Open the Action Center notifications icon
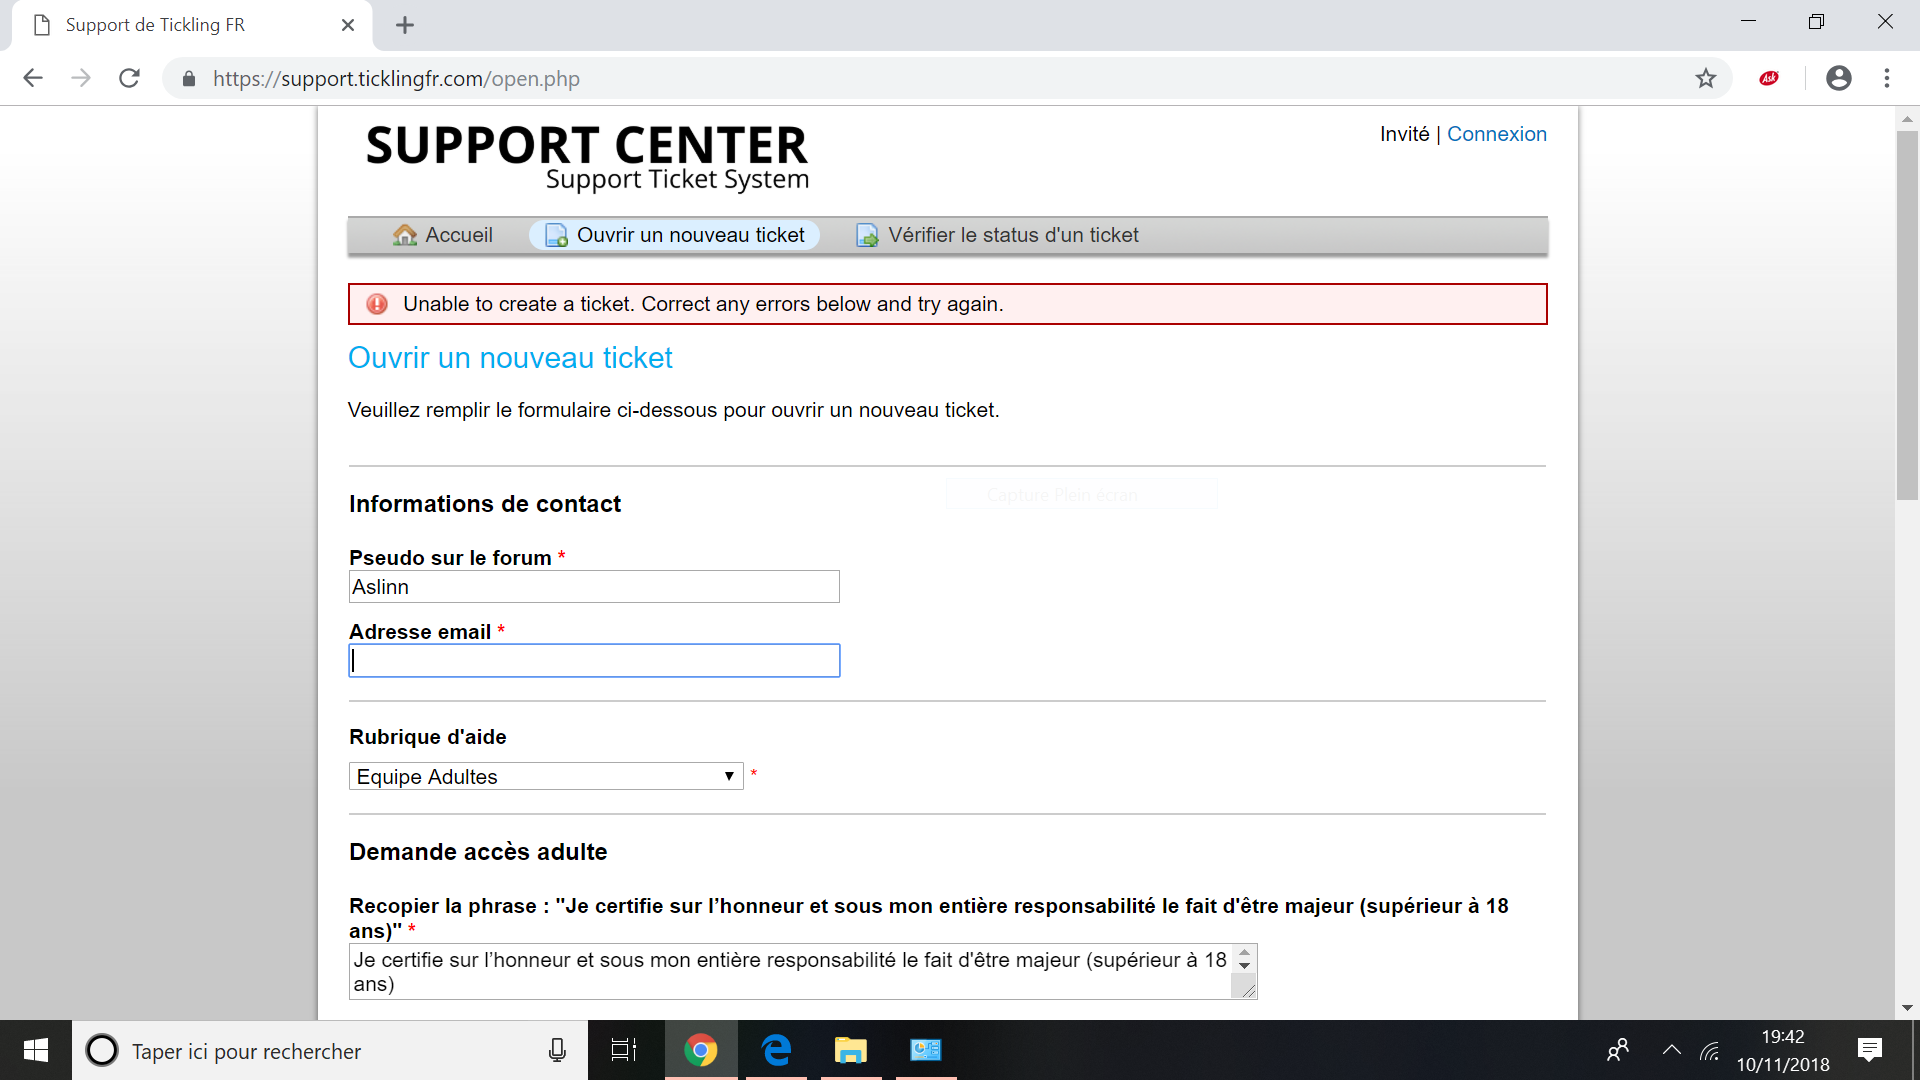The height and width of the screenshot is (1080, 1920). [x=1870, y=1050]
